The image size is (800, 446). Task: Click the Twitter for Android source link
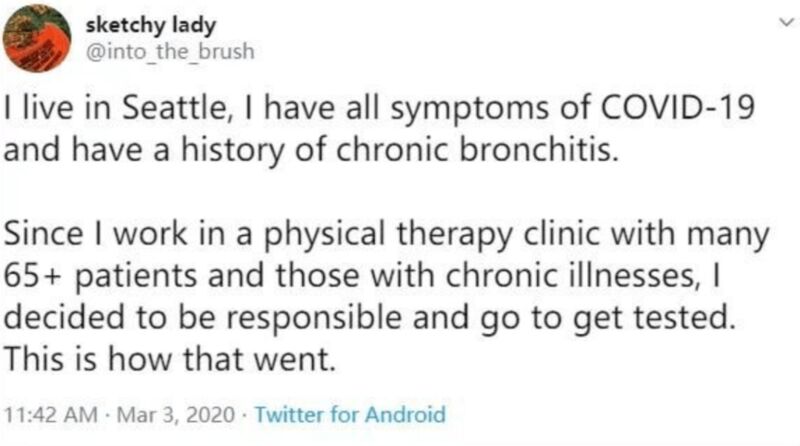[350, 414]
